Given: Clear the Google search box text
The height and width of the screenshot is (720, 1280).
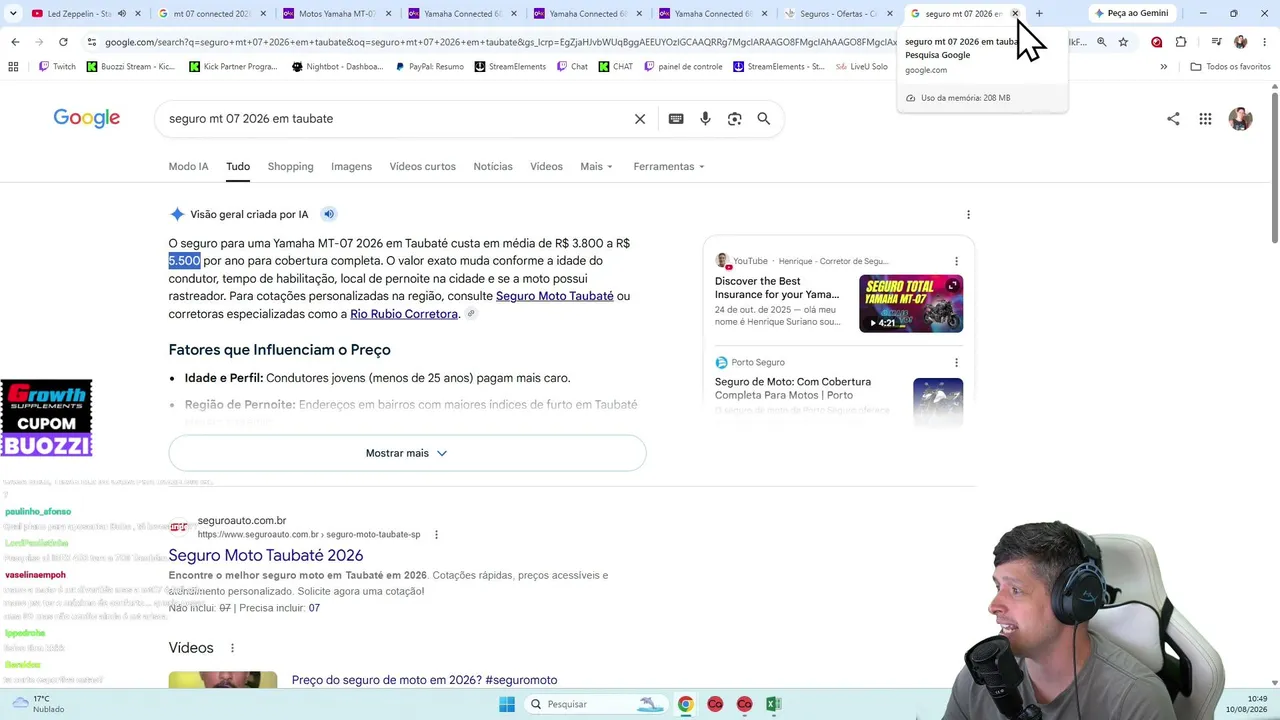Looking at the screenshot, I should (x=640, y=119).
